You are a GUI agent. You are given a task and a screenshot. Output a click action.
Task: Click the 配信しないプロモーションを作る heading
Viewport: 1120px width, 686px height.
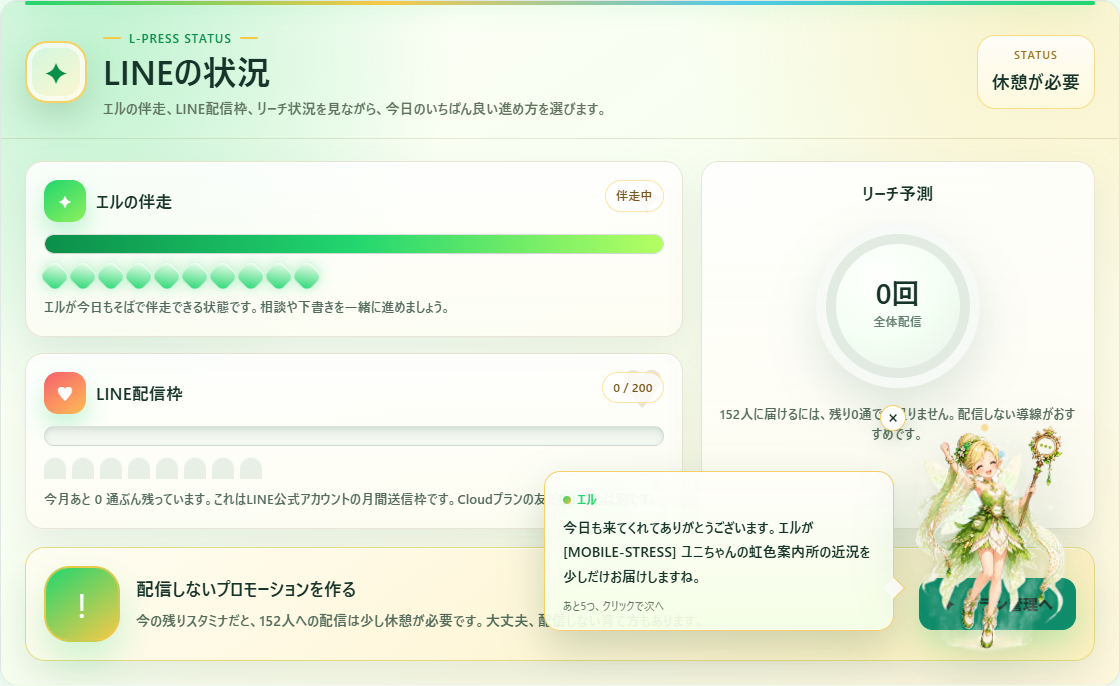[x=246, y=590]
